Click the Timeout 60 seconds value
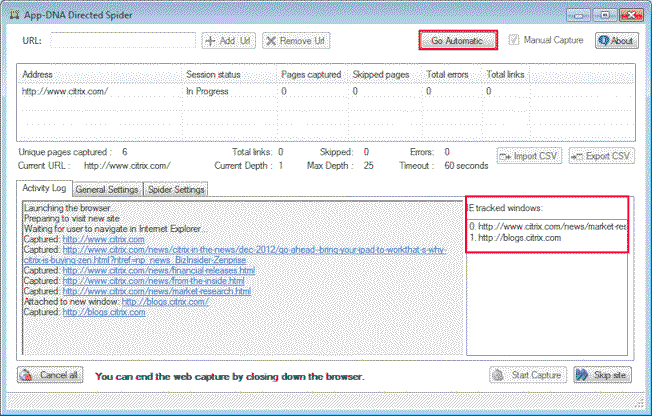Screen dimensions: 652x416 pos(466,166)
